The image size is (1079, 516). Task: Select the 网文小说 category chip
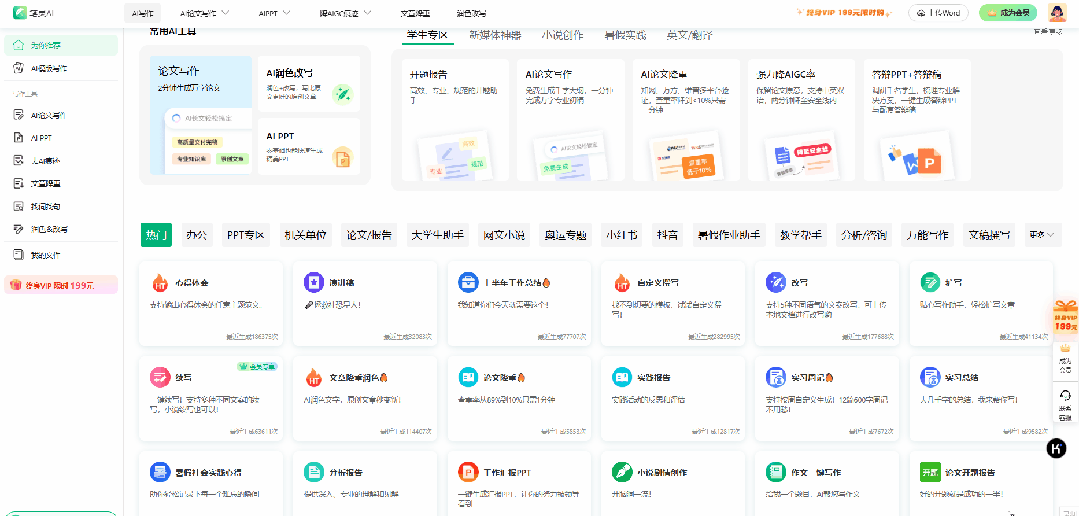point(503,235)
